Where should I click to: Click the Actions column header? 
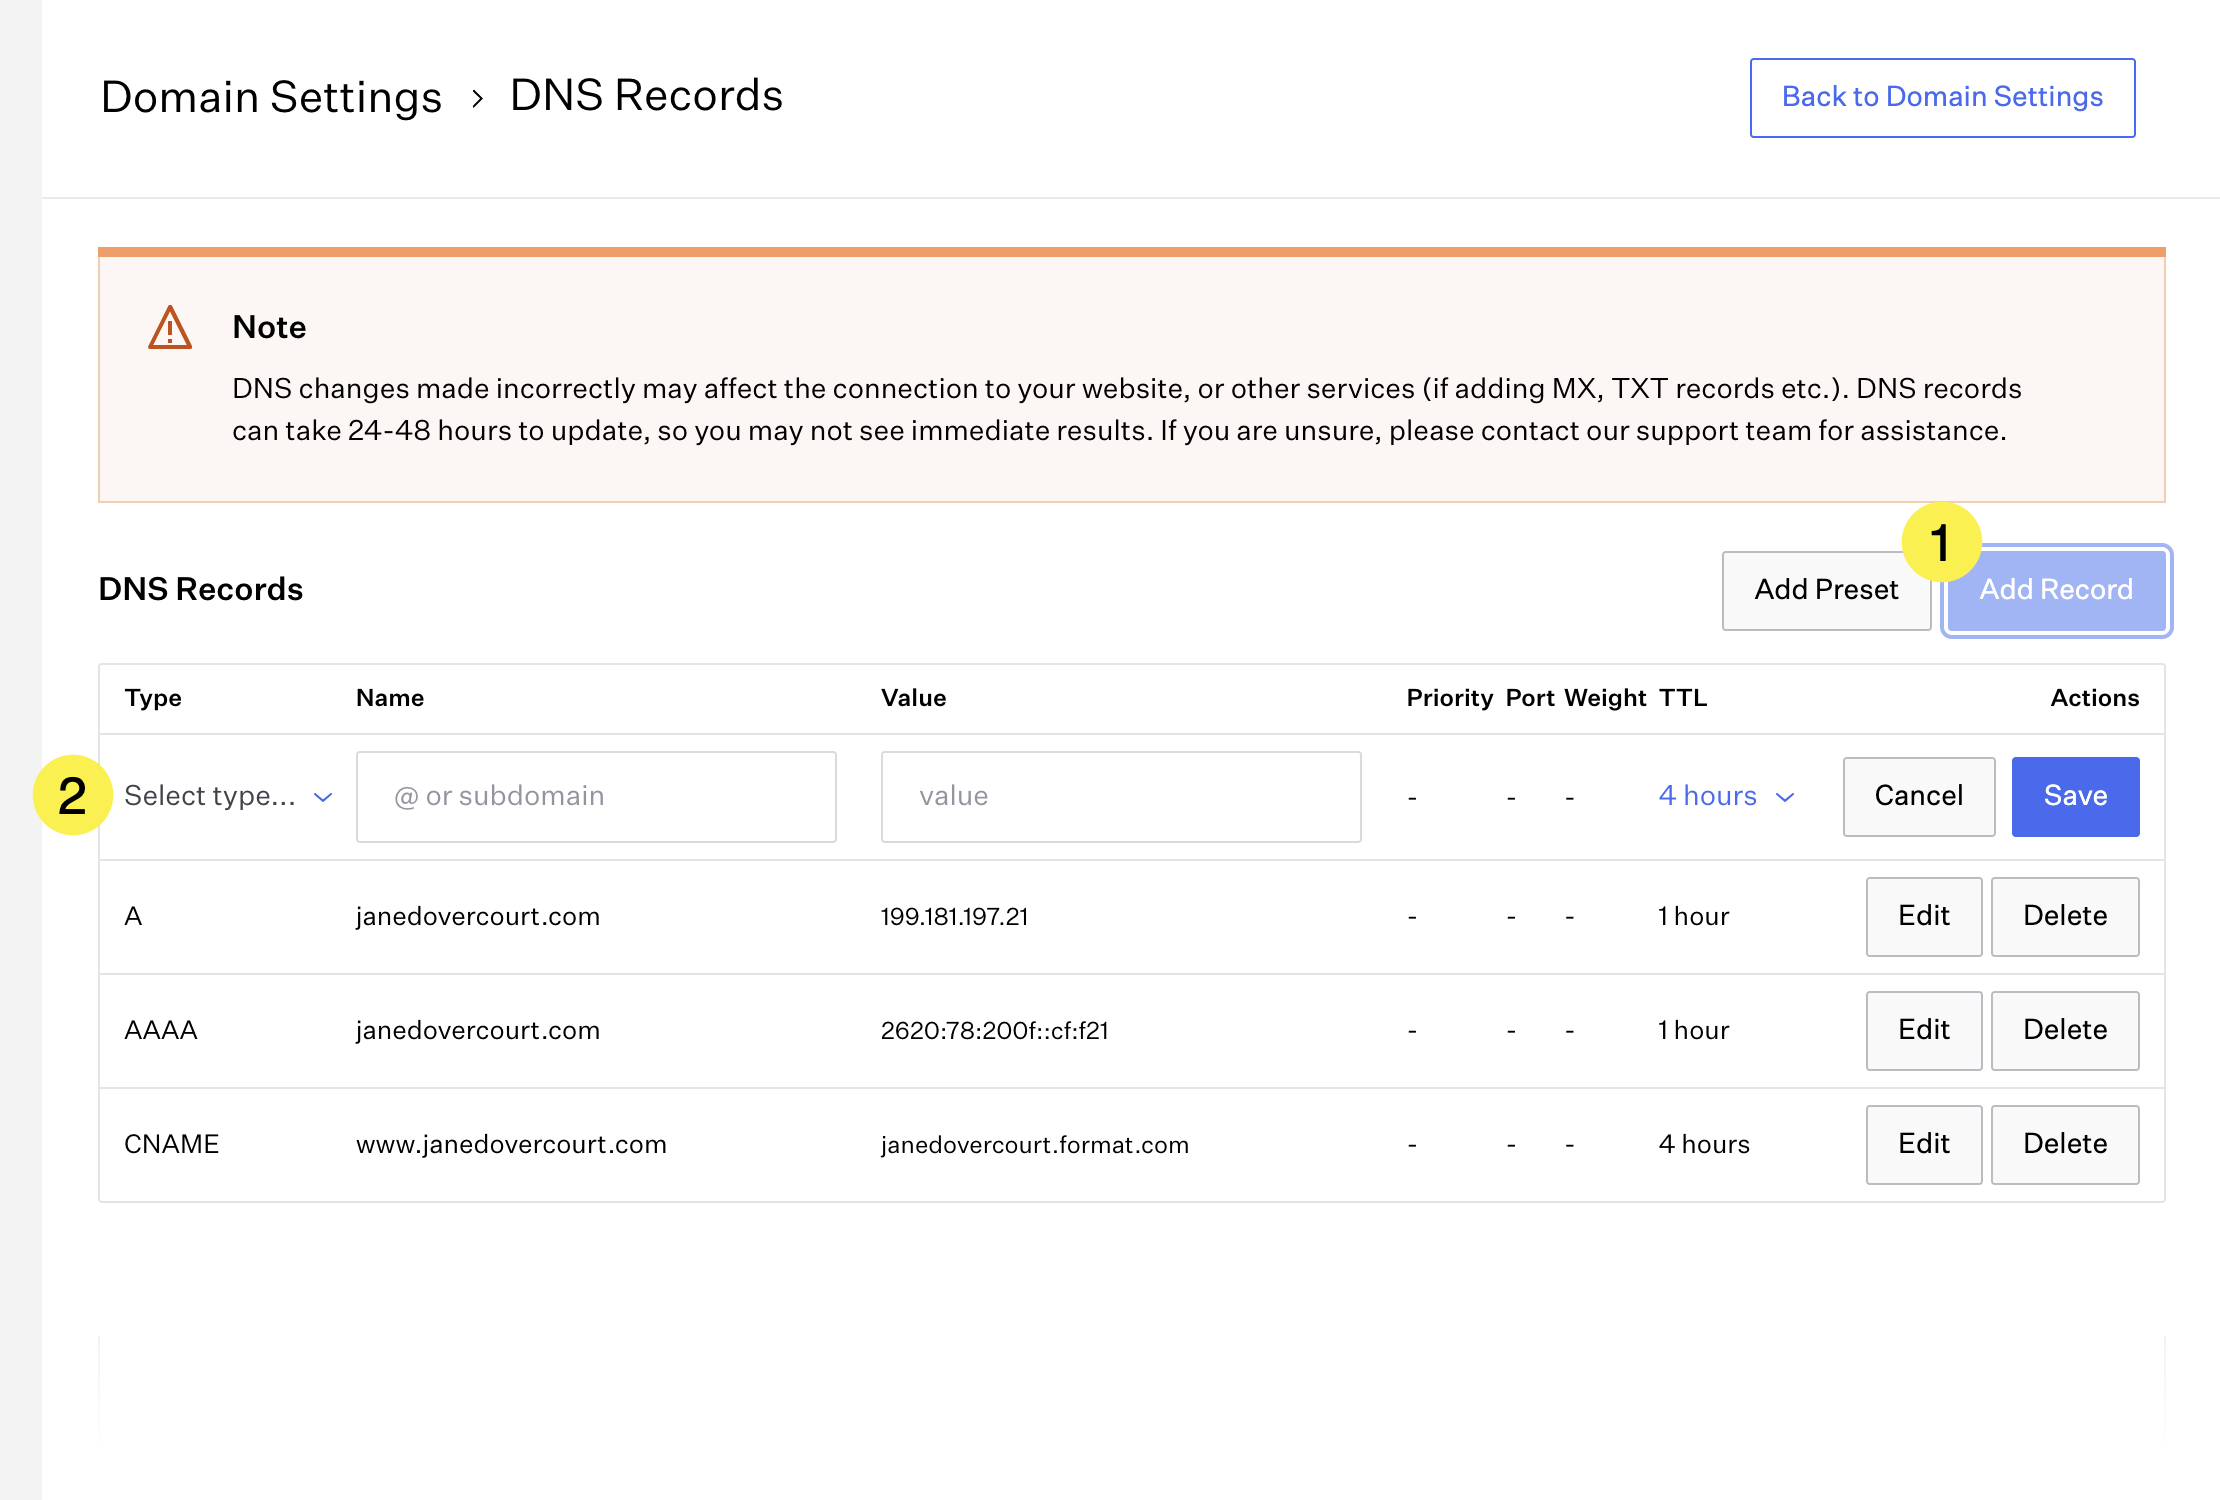(x=2094, y=698)
